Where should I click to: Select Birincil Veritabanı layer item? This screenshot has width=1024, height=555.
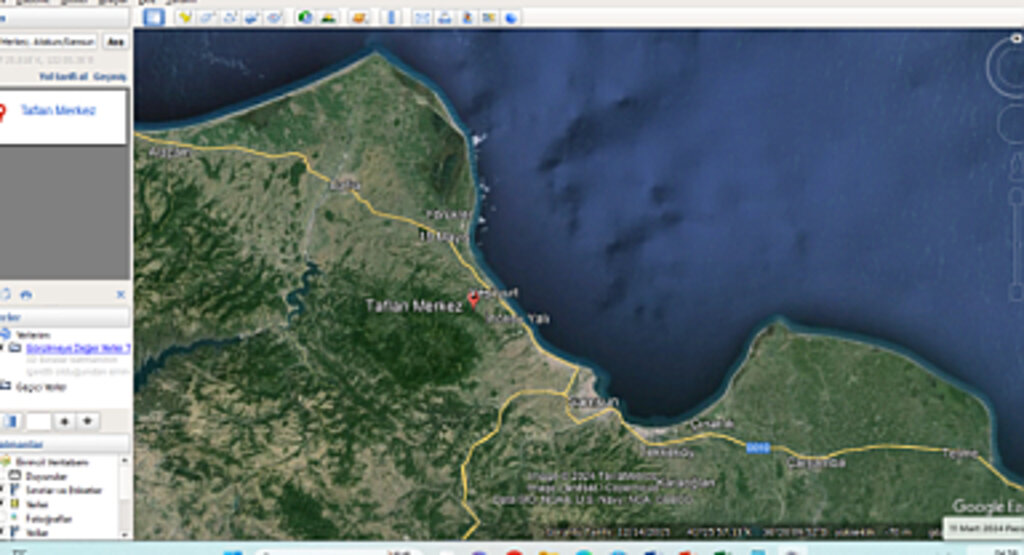(x=52, y=462)
